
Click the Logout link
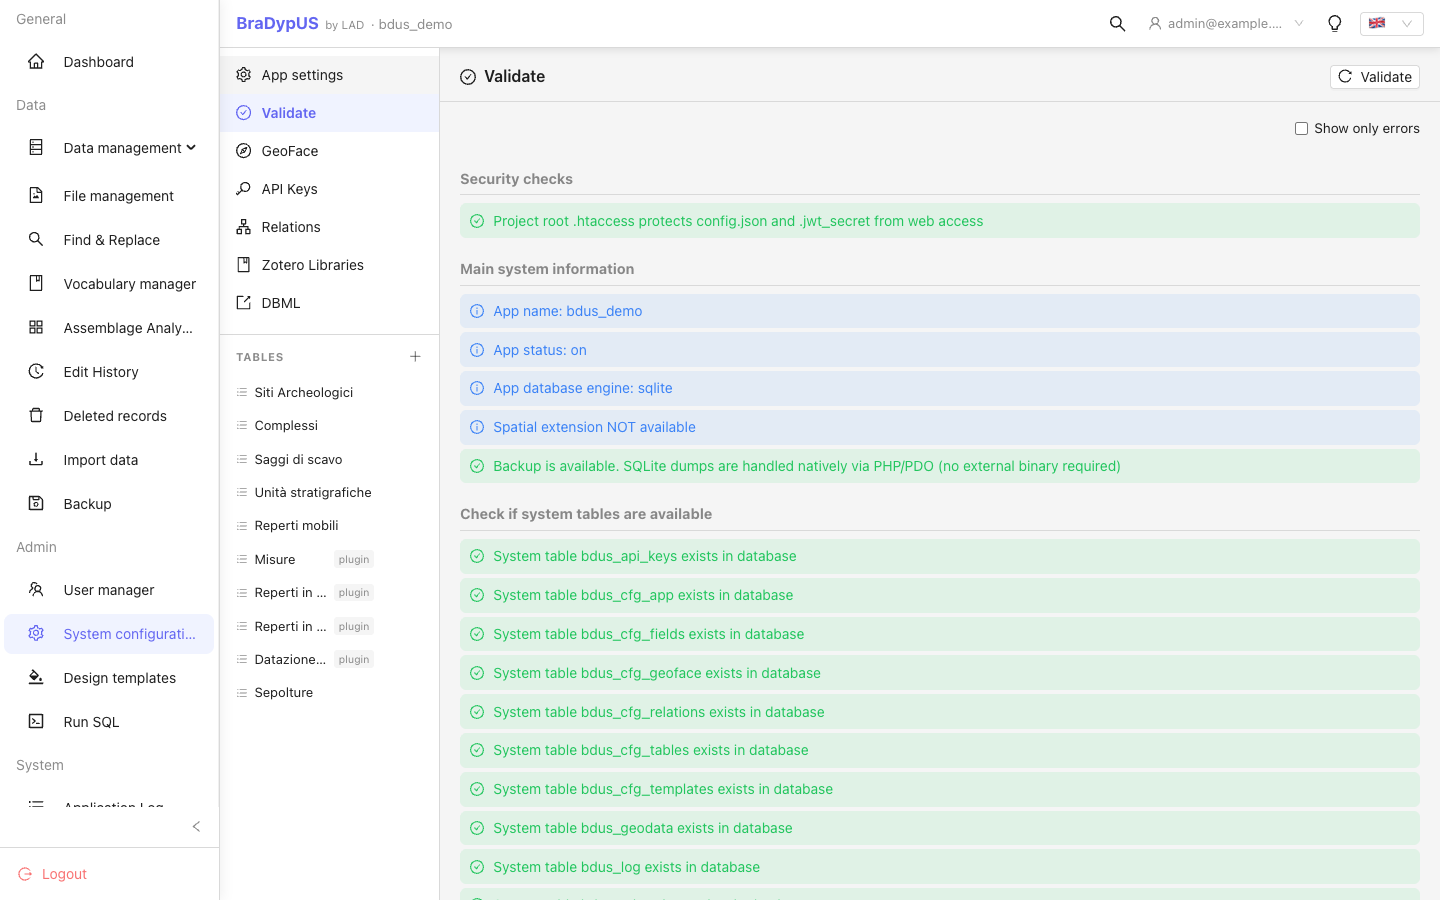tap(64, 874)
